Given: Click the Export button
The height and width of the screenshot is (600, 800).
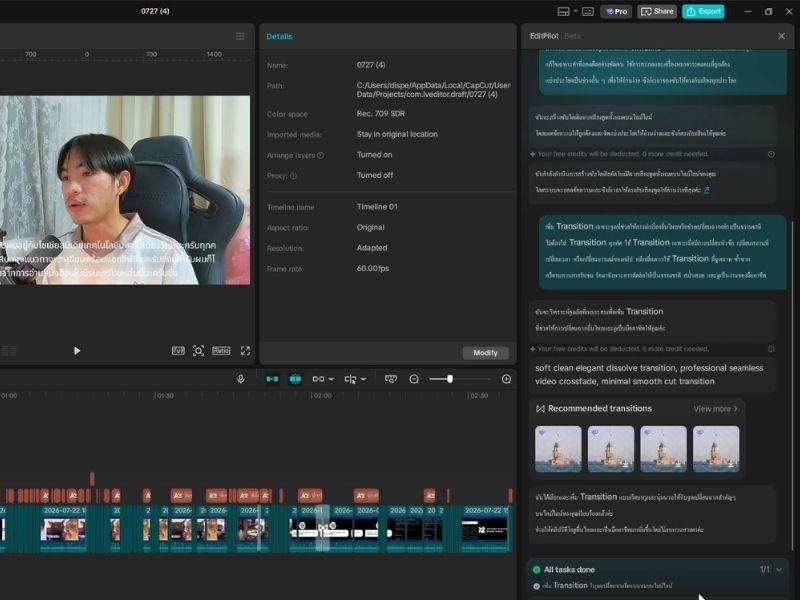Looking at the screenshot, I should (703, 11).
